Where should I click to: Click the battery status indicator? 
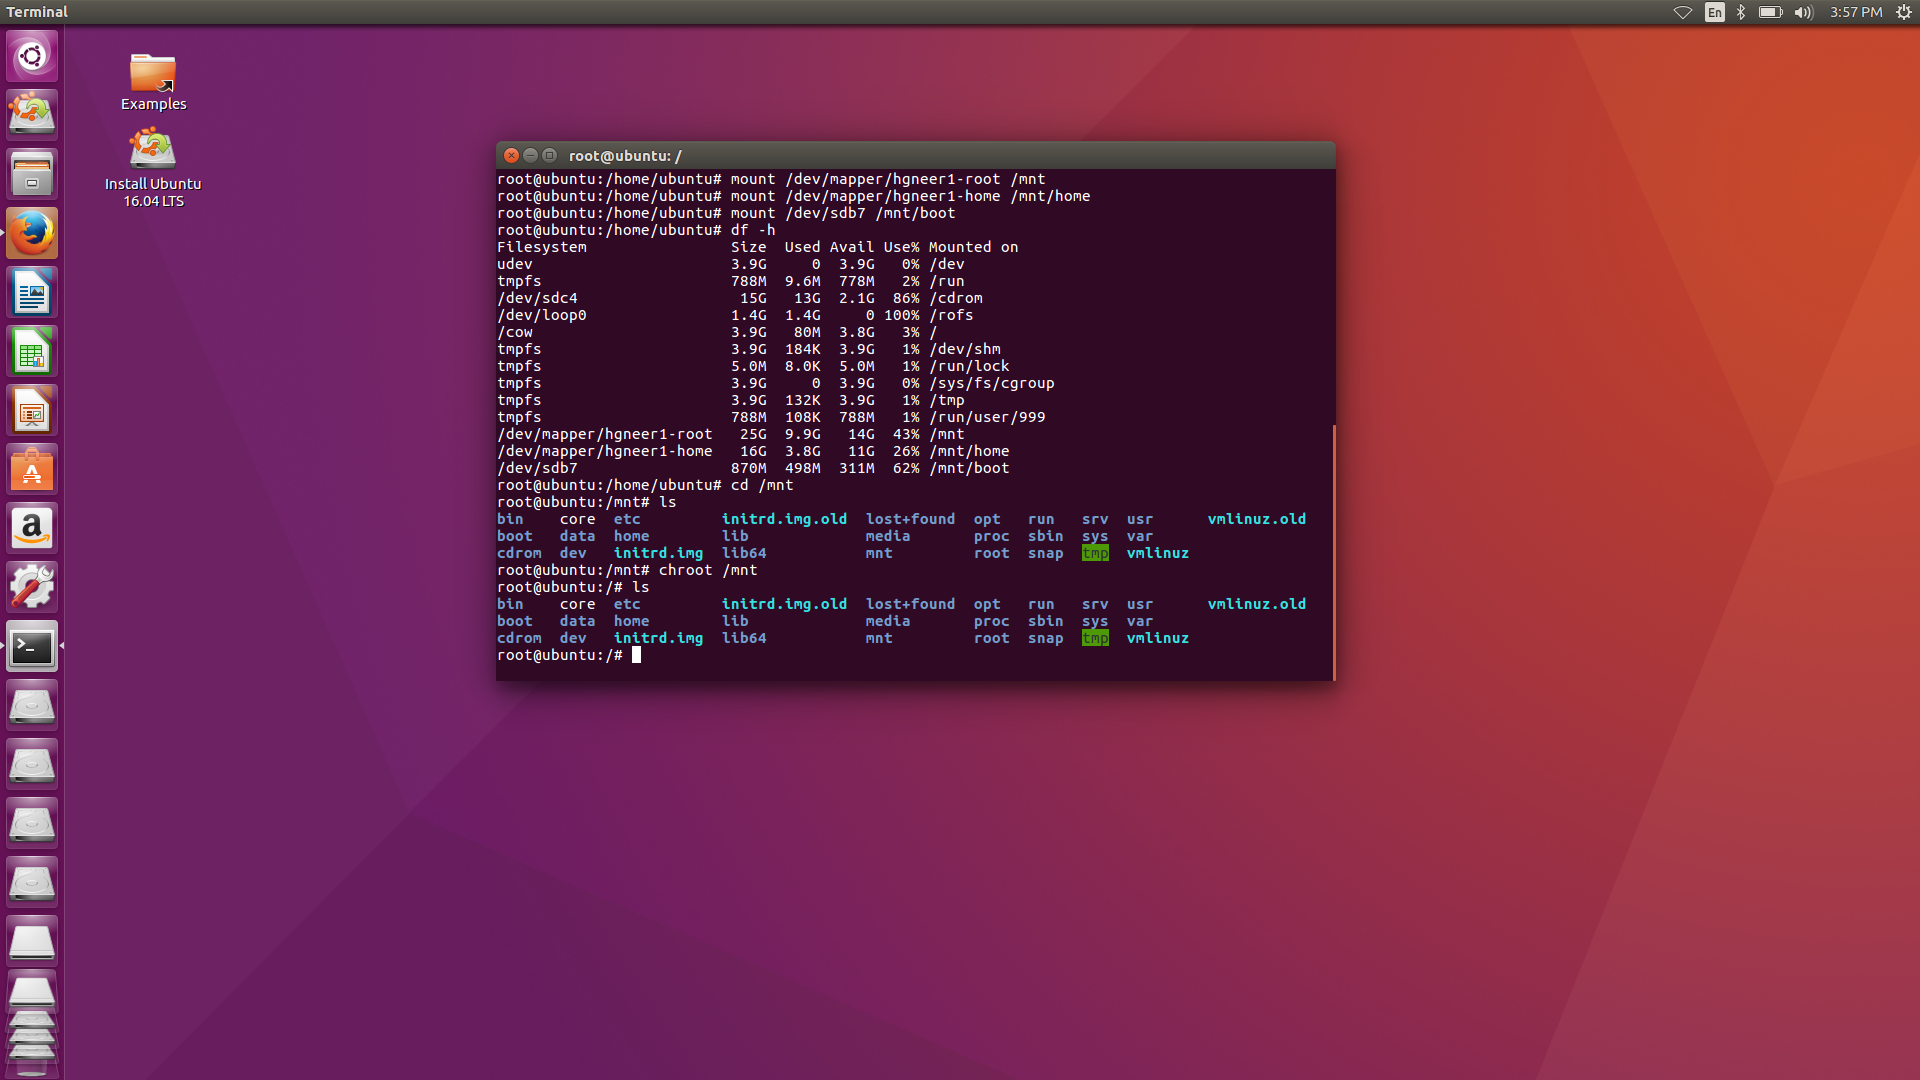(1770, 12)
